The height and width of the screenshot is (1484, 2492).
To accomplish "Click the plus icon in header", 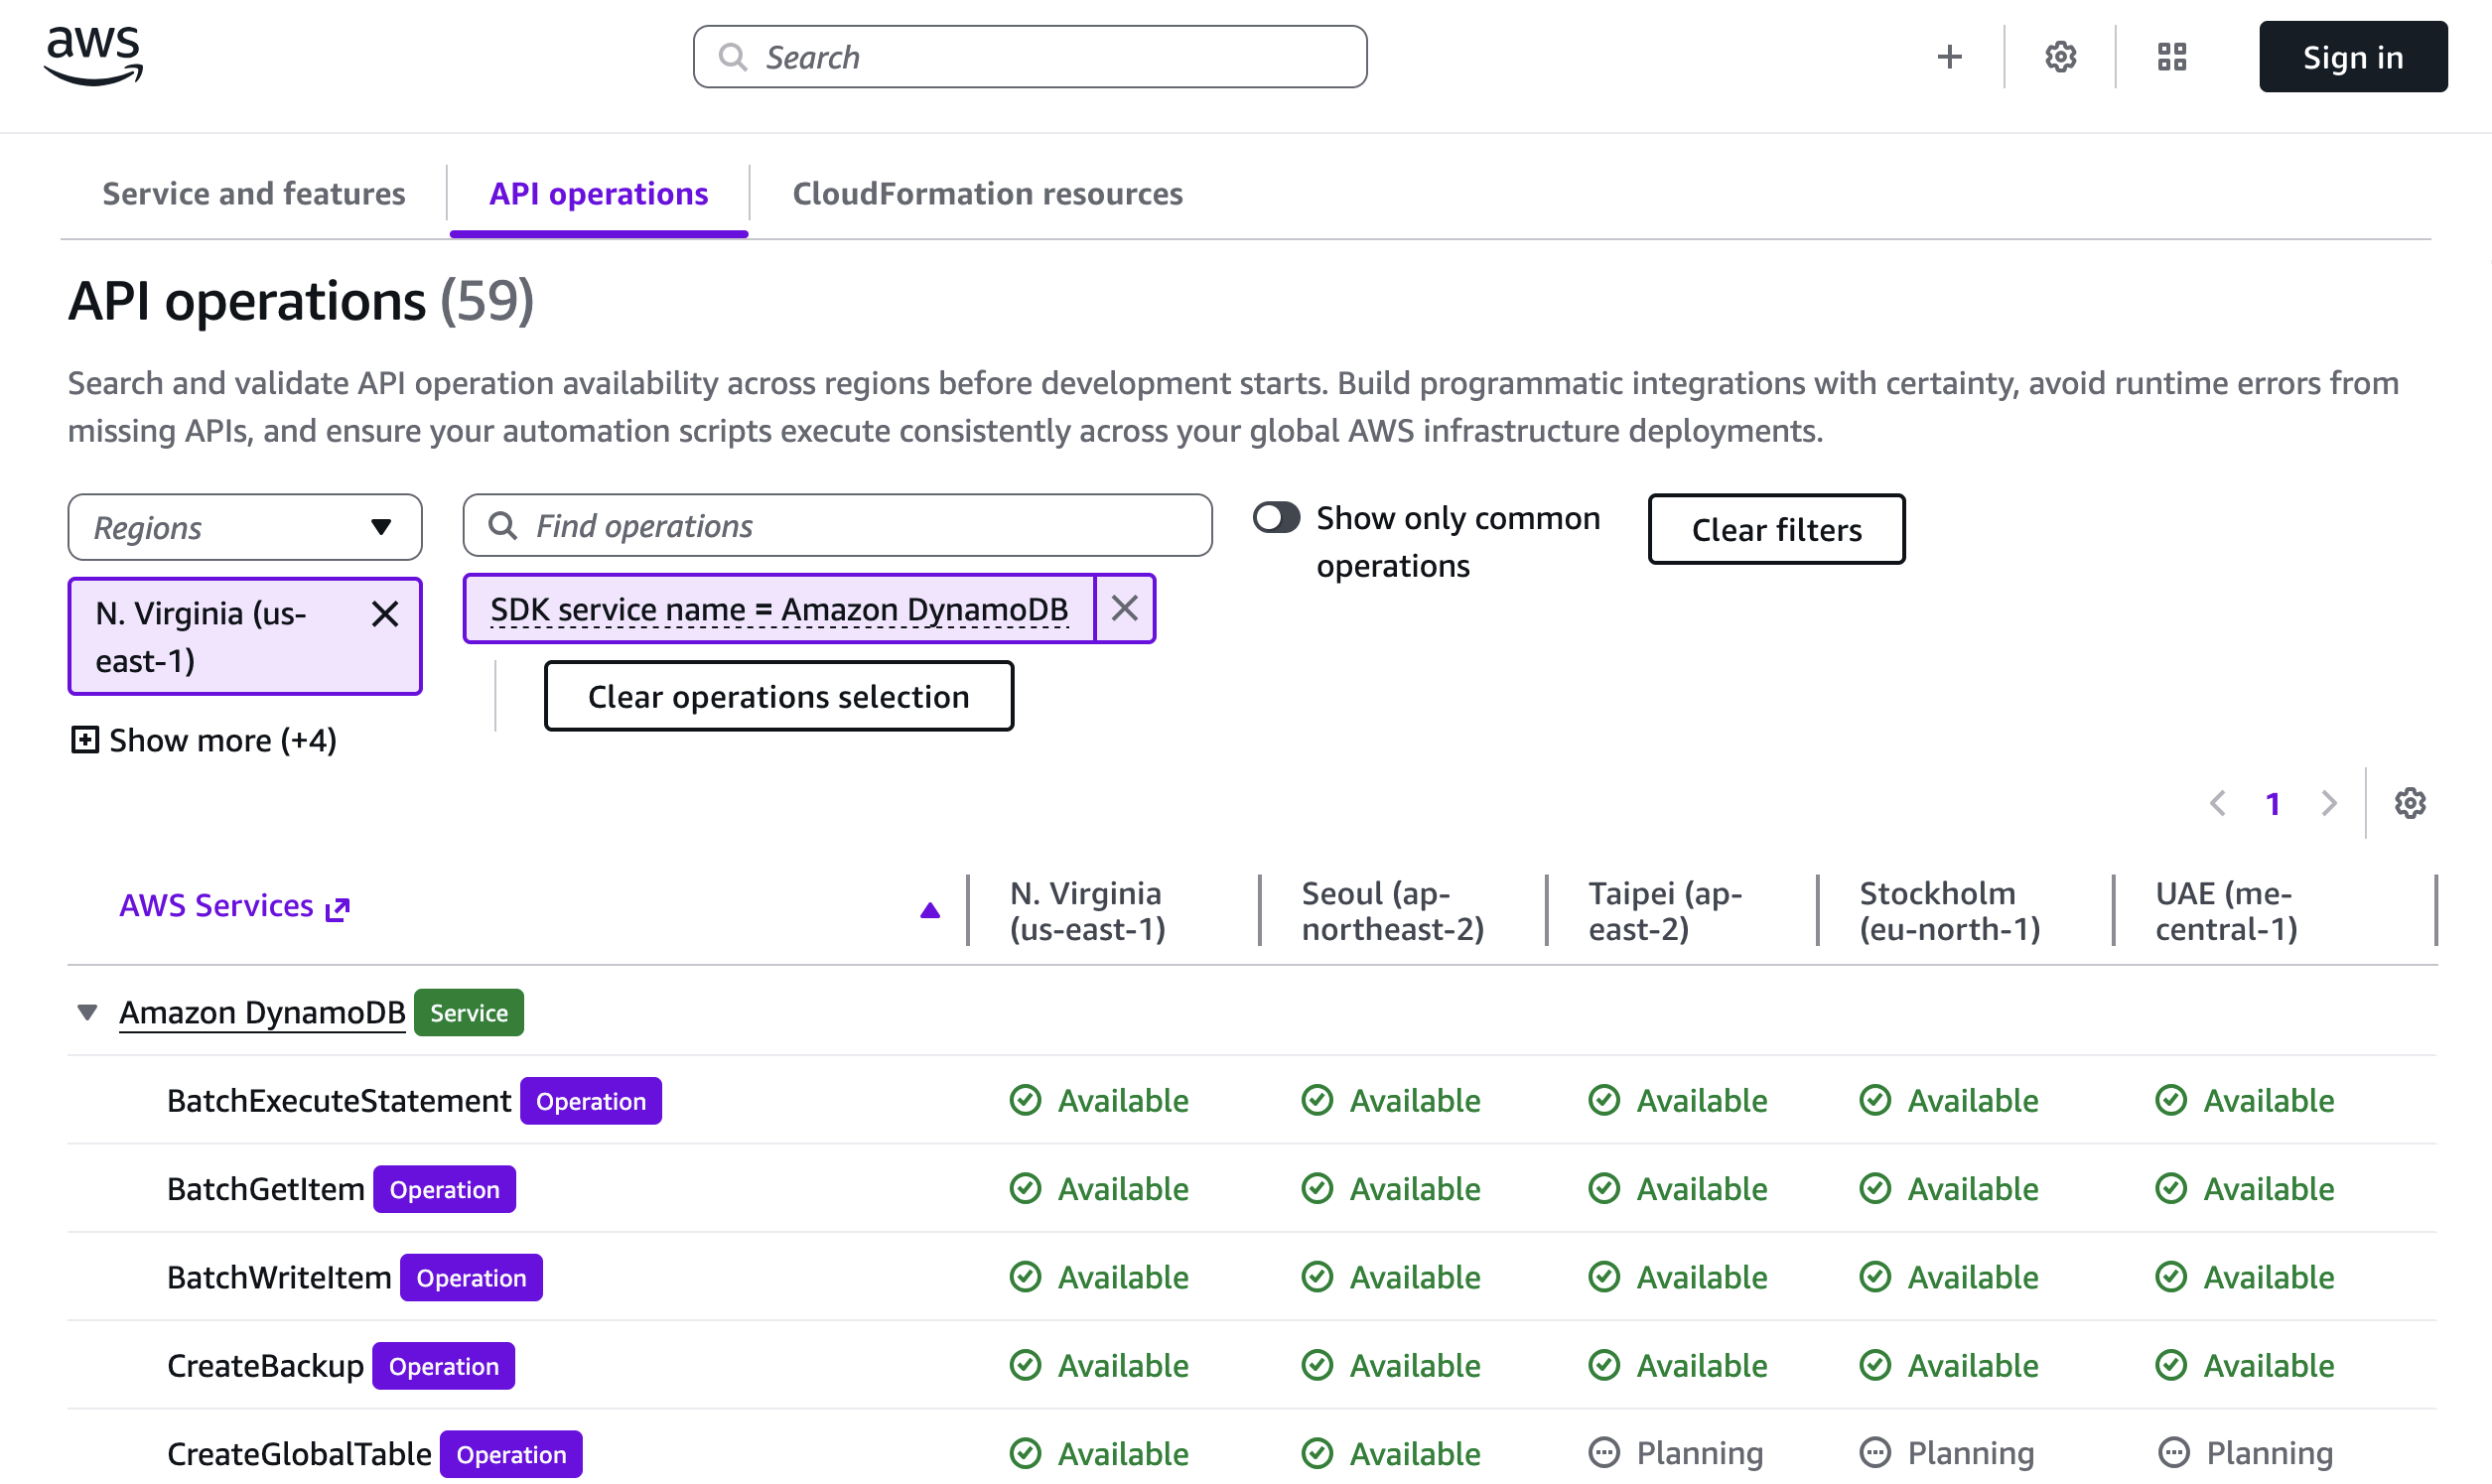I will [x=1948, y=57].
